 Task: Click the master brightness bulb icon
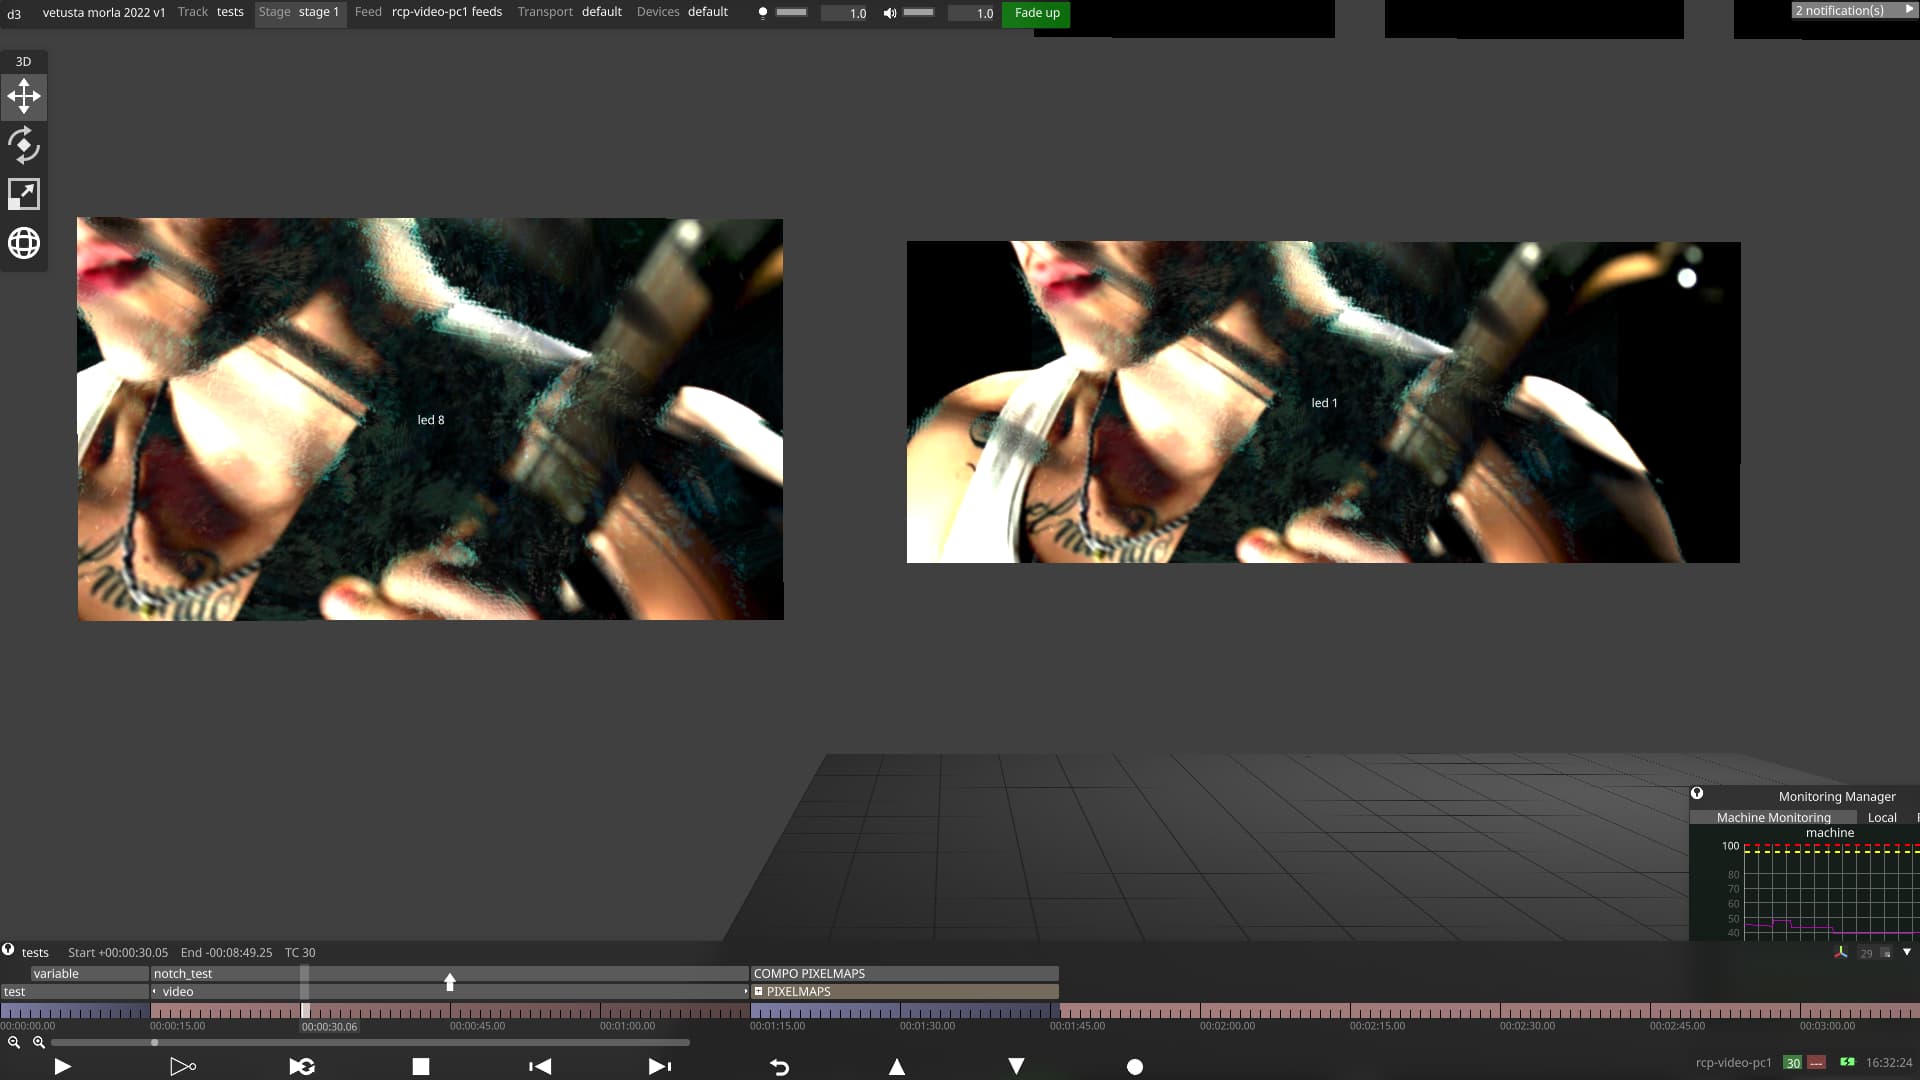763,13
